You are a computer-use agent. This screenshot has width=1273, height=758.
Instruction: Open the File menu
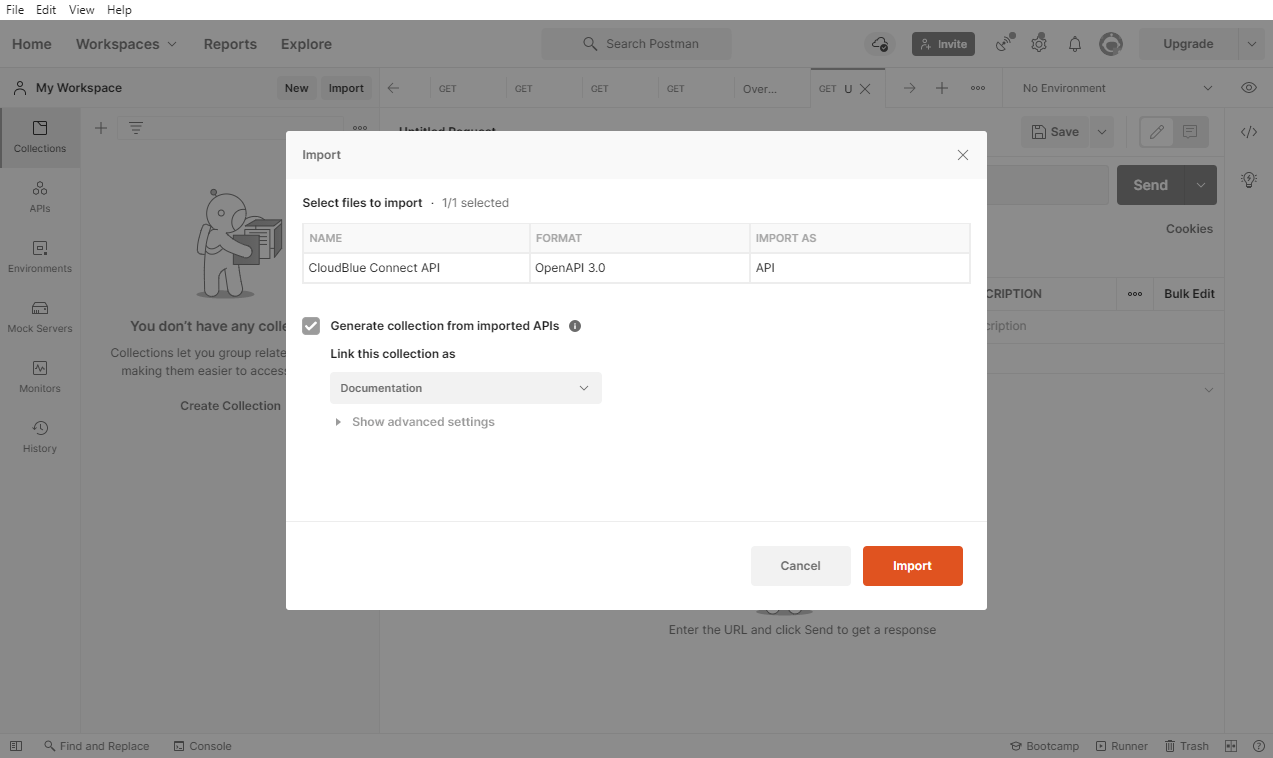(15, 10)
